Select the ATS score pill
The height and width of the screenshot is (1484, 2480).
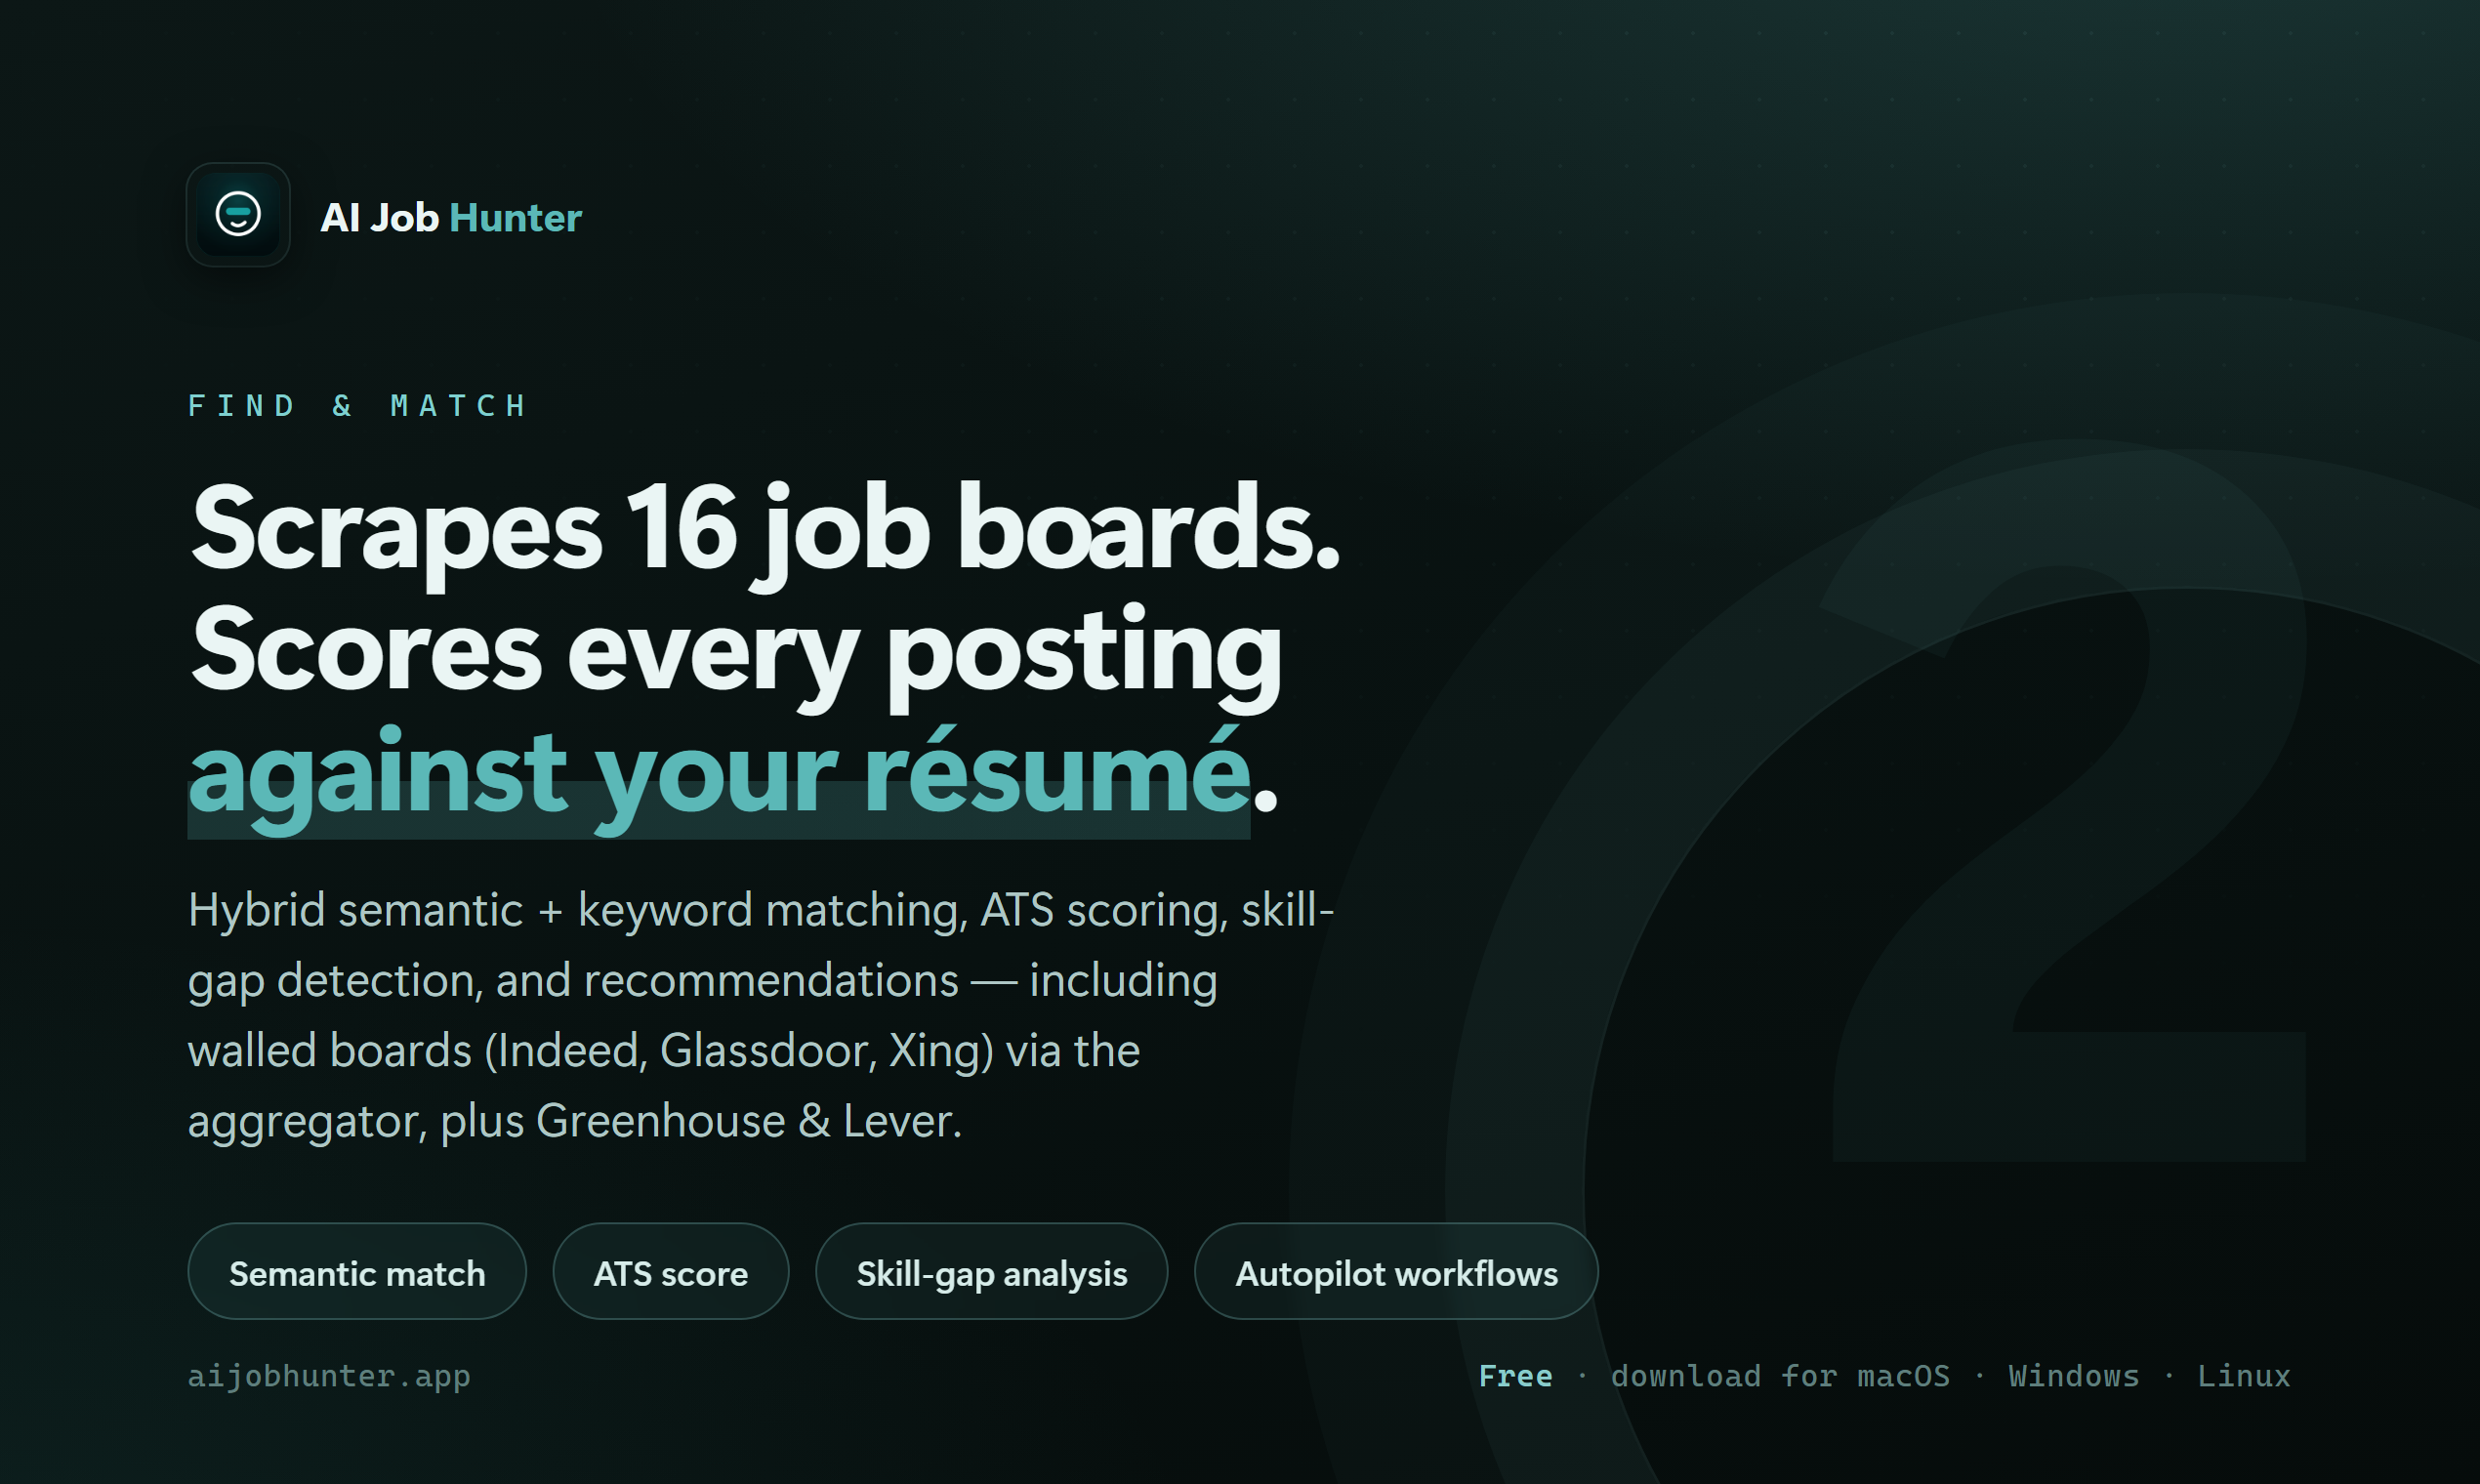coord(671,1271)
